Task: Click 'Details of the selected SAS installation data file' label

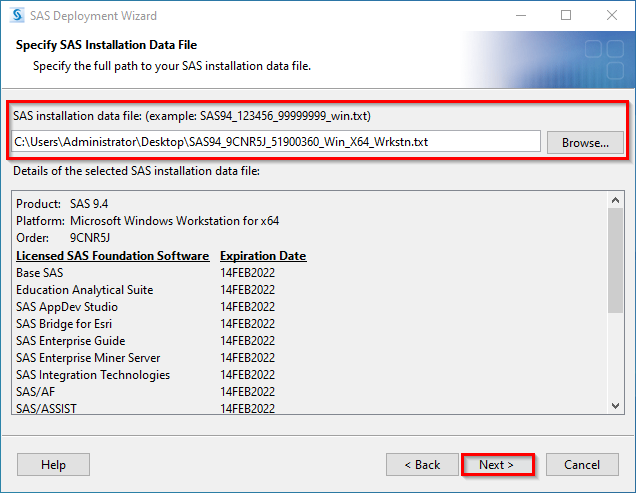Action: pyautogui.click(x=136, y=171)
